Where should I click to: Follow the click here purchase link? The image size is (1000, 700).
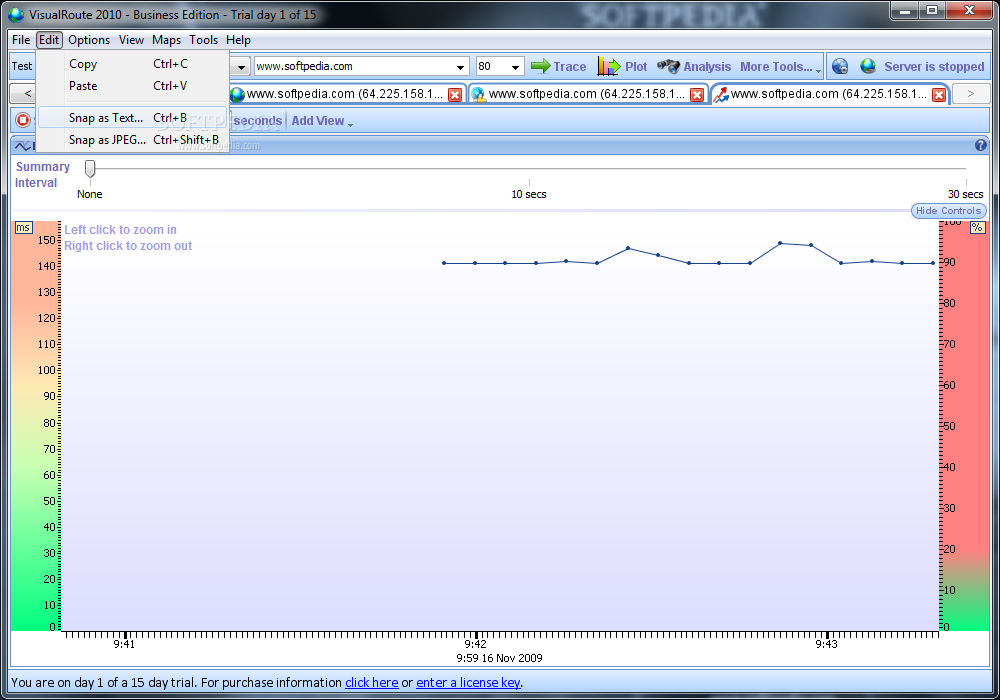(372, 682)
